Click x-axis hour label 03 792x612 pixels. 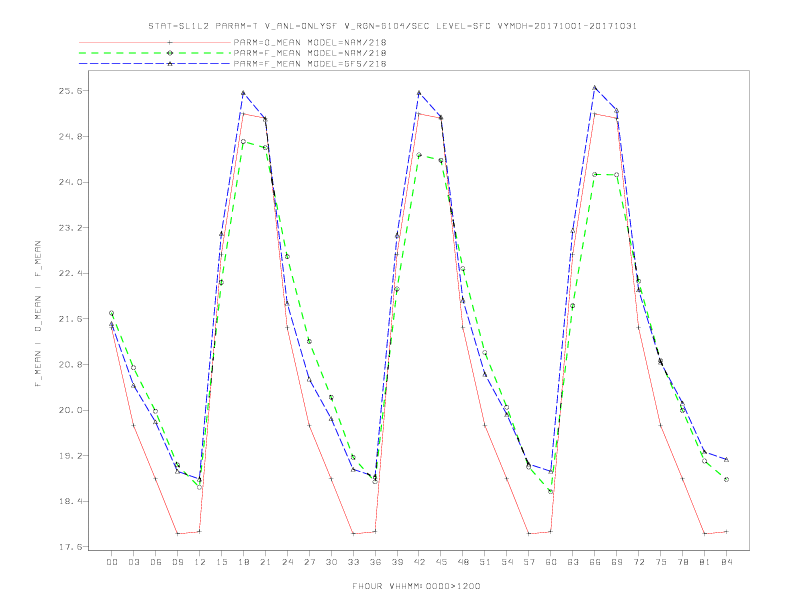133,562
